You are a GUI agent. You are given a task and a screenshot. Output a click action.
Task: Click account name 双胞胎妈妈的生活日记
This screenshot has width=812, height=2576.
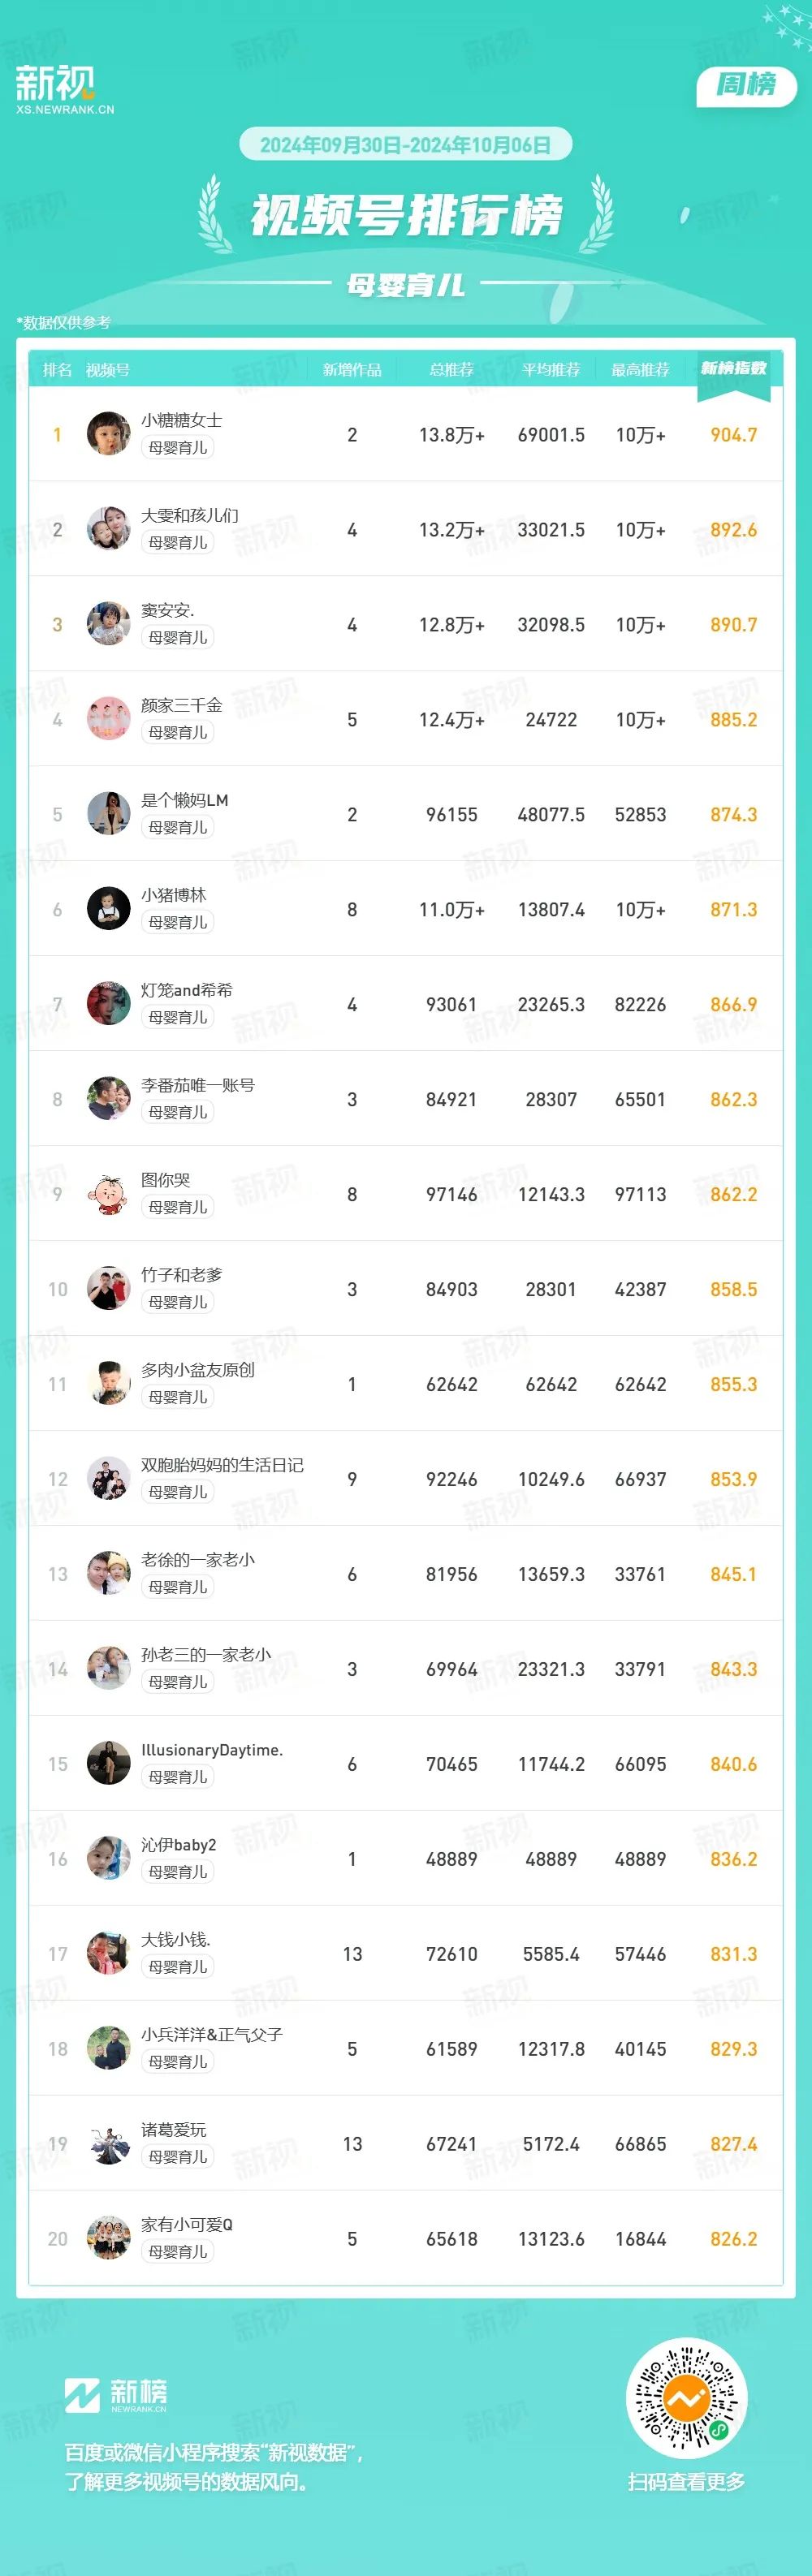[x=222, y=1465]
